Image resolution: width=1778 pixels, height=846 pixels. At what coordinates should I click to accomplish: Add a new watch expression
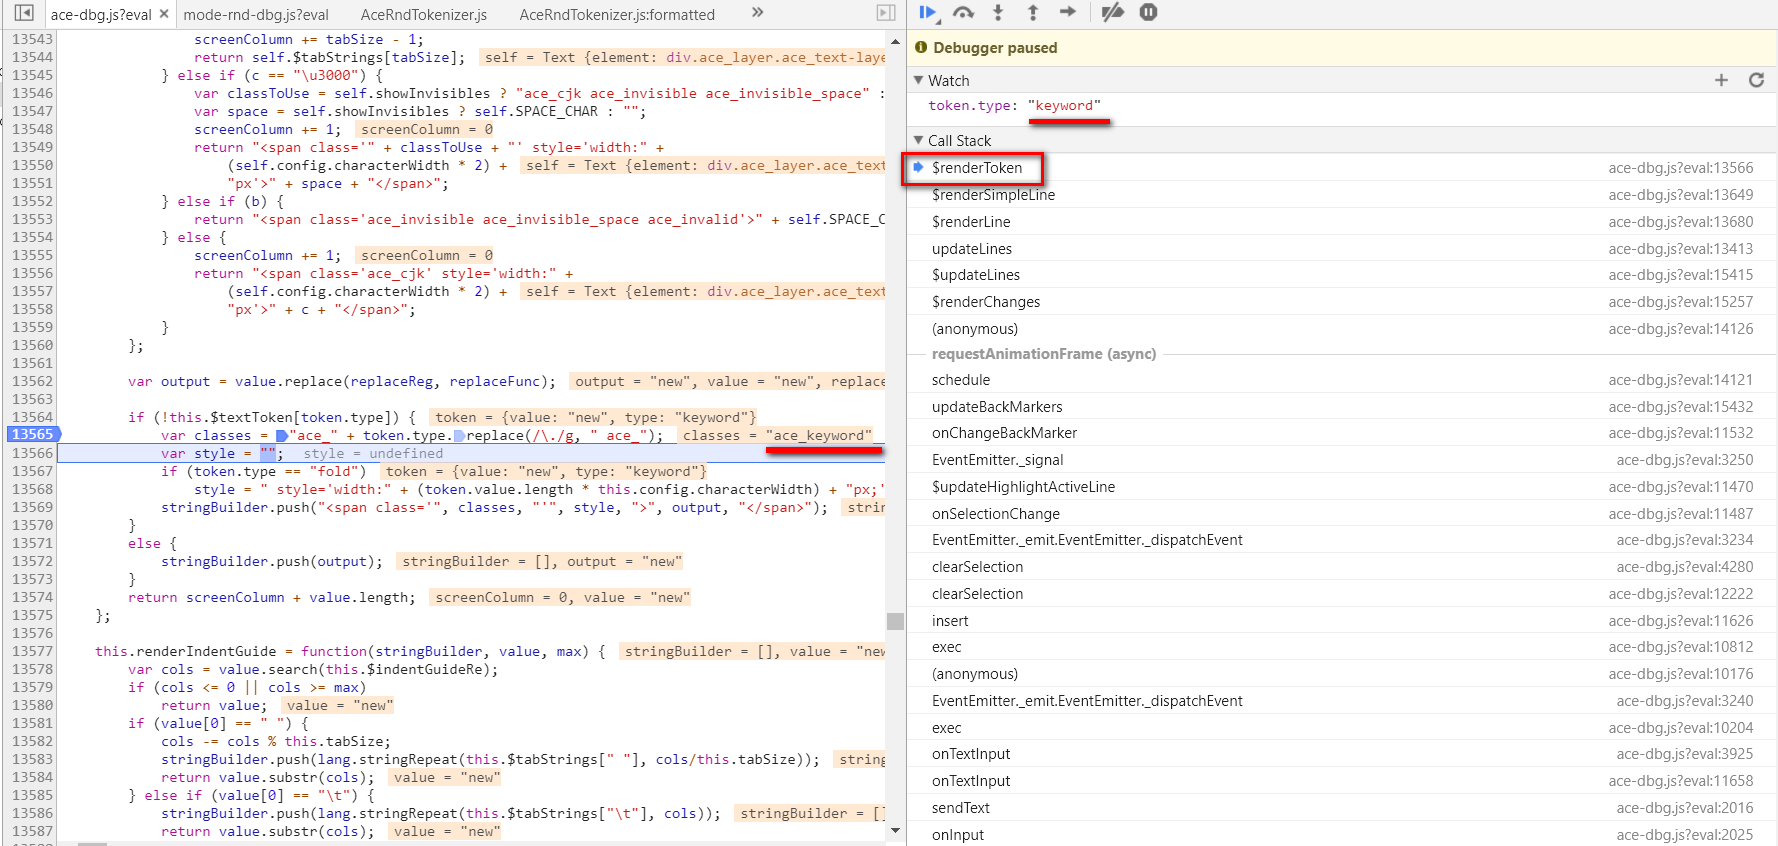coord(1721,80)
